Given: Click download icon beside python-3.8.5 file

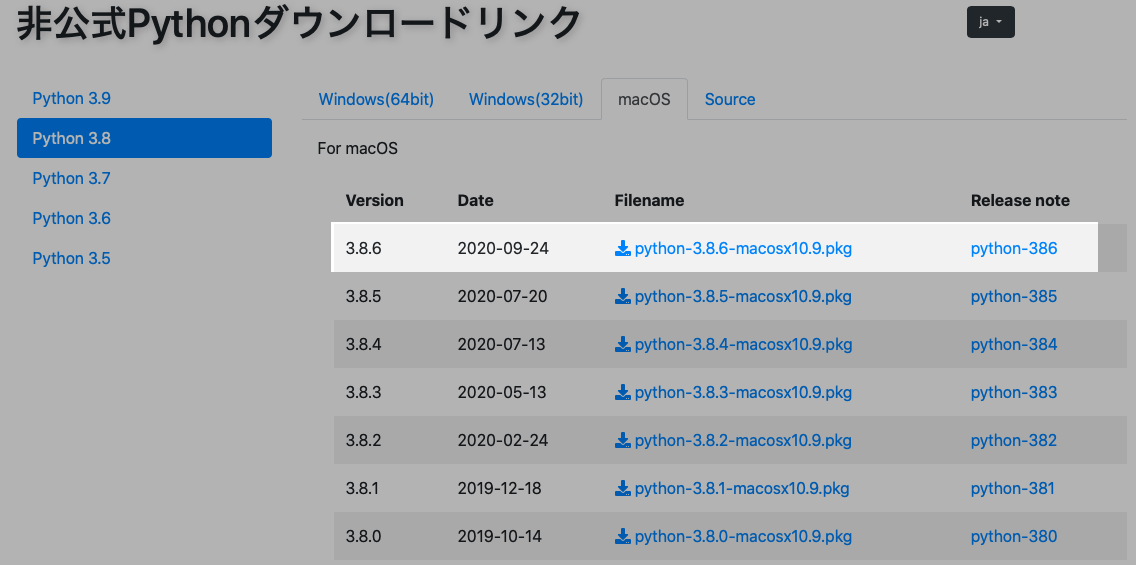Looking at the screenshot, I should point(623,296).
